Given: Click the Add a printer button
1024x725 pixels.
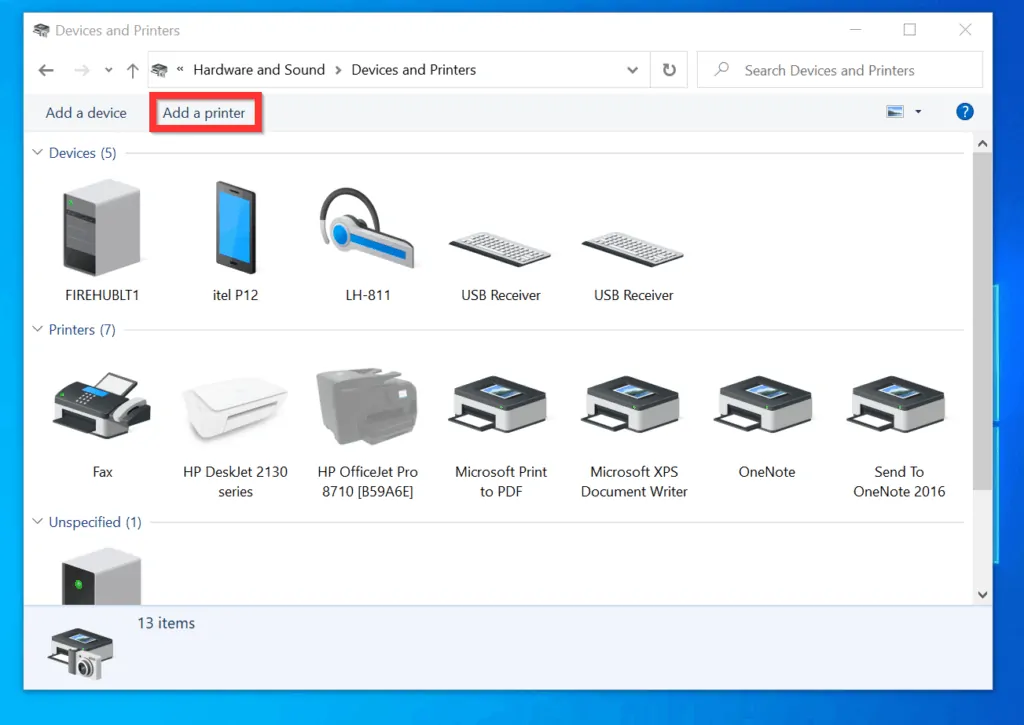Looking at the screenshot, I should [205, 113].
